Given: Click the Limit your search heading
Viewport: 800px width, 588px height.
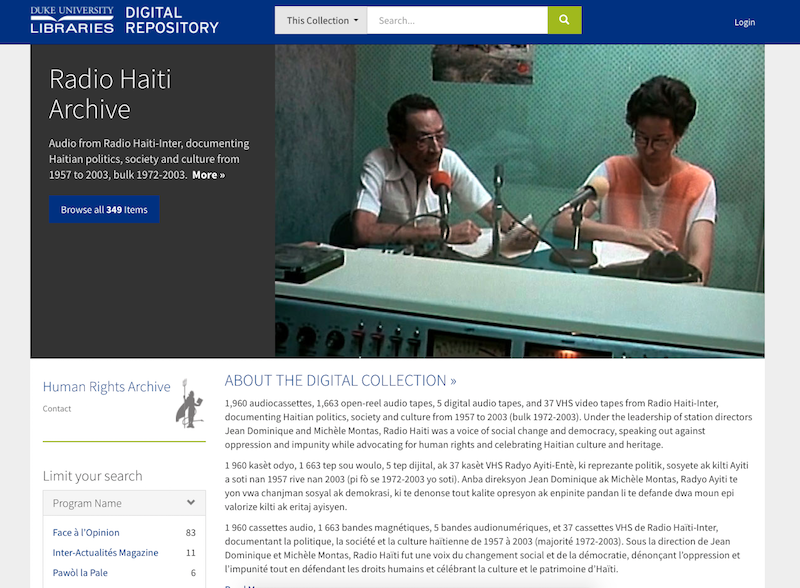Looking at the screenshot, I should pyautogui.click(x=93, y=476).
